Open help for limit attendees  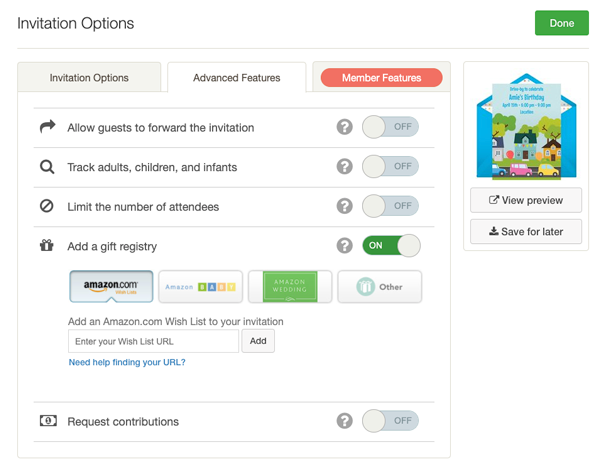tap(344, 207)
